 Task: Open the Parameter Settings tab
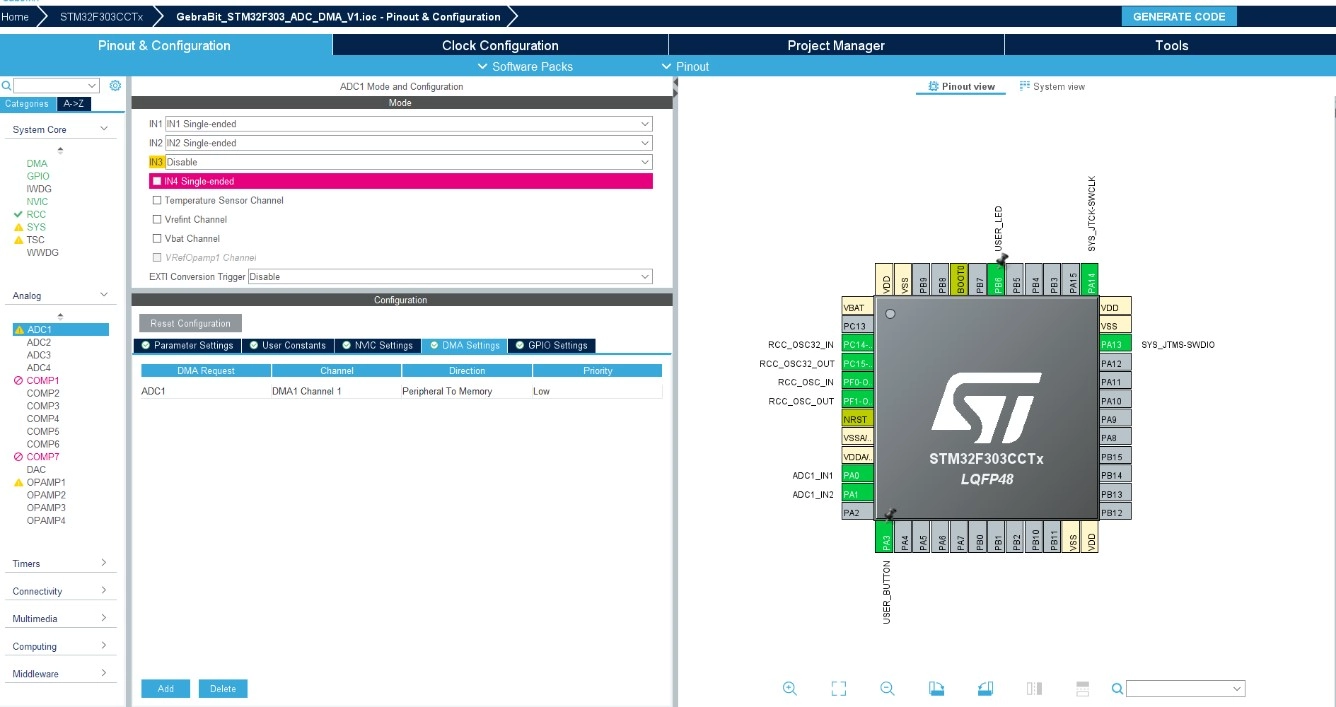(188, 345)
